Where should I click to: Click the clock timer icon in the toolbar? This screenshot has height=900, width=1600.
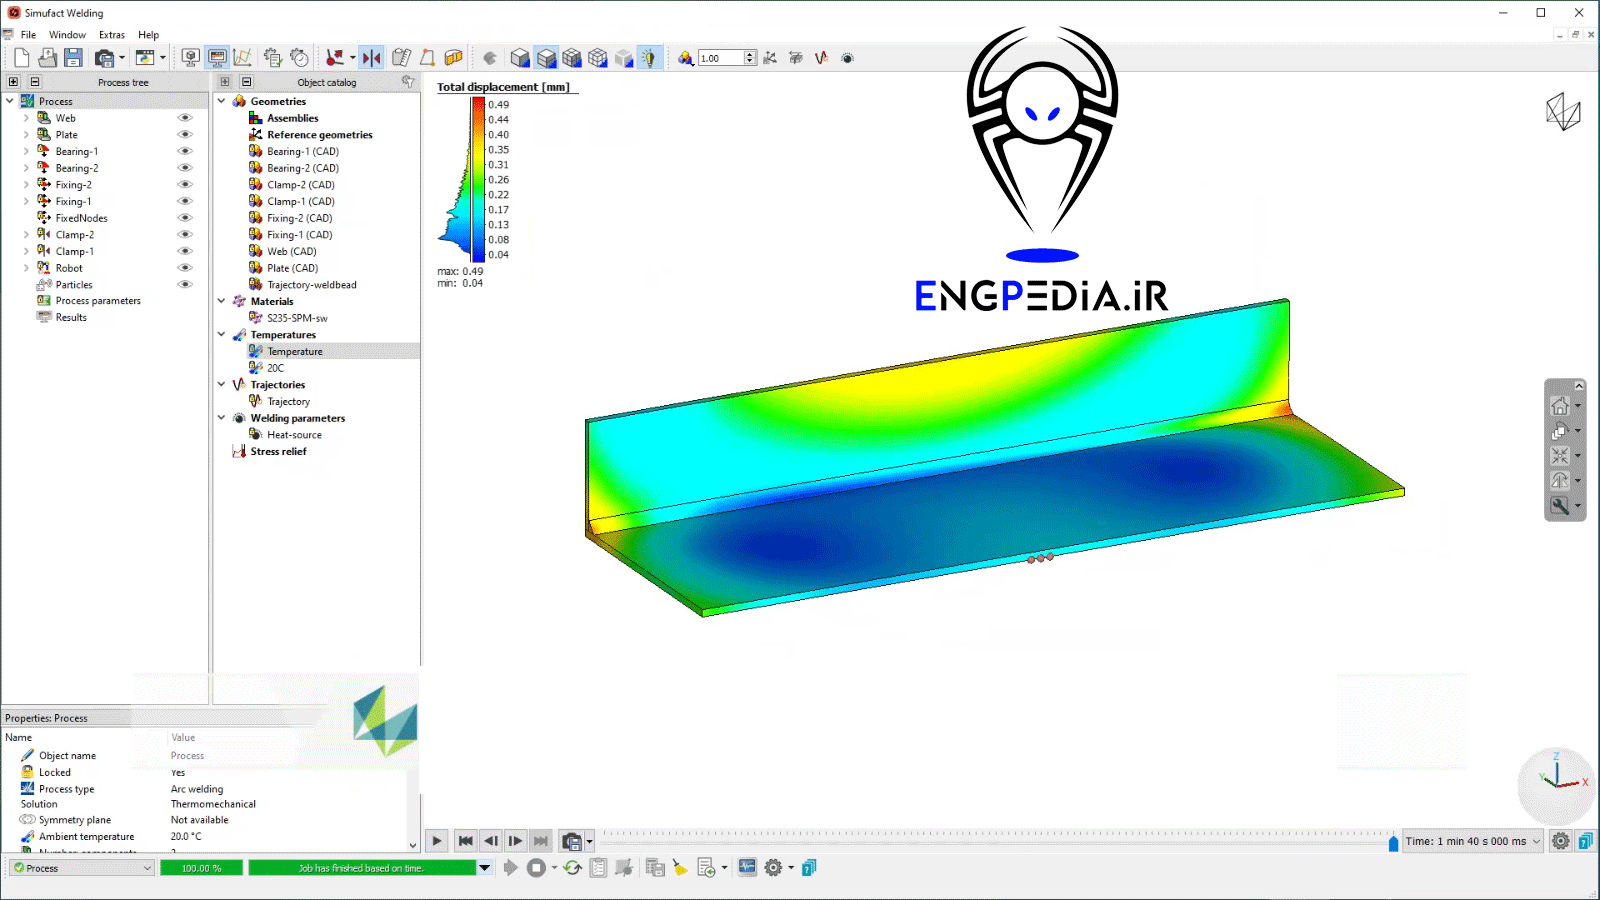point(299,58)
